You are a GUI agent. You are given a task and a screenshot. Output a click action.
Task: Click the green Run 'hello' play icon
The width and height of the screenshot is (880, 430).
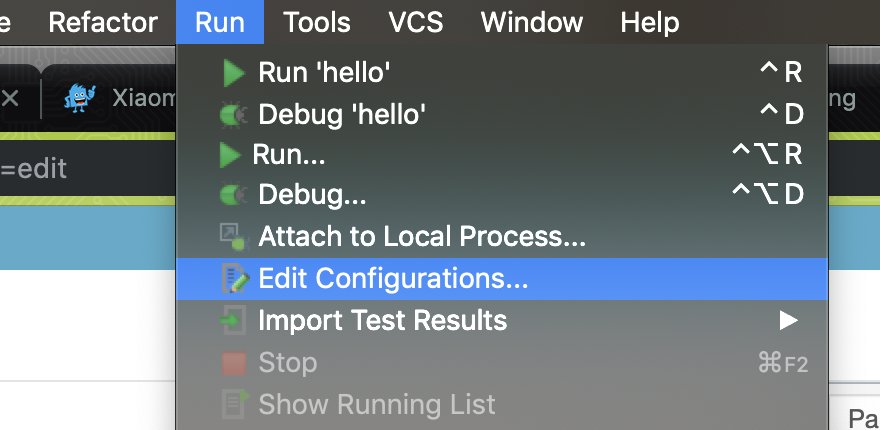[233, 73]
